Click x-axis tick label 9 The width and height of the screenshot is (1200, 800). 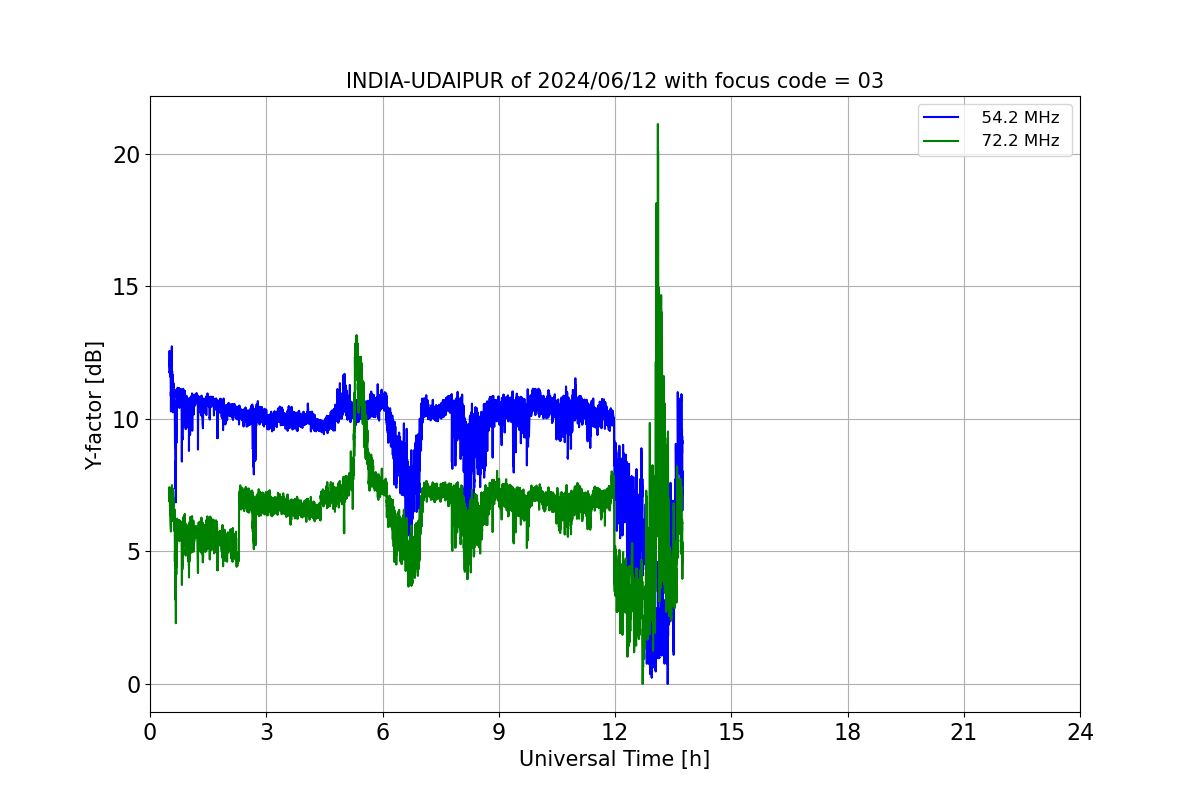coord(499,732)
